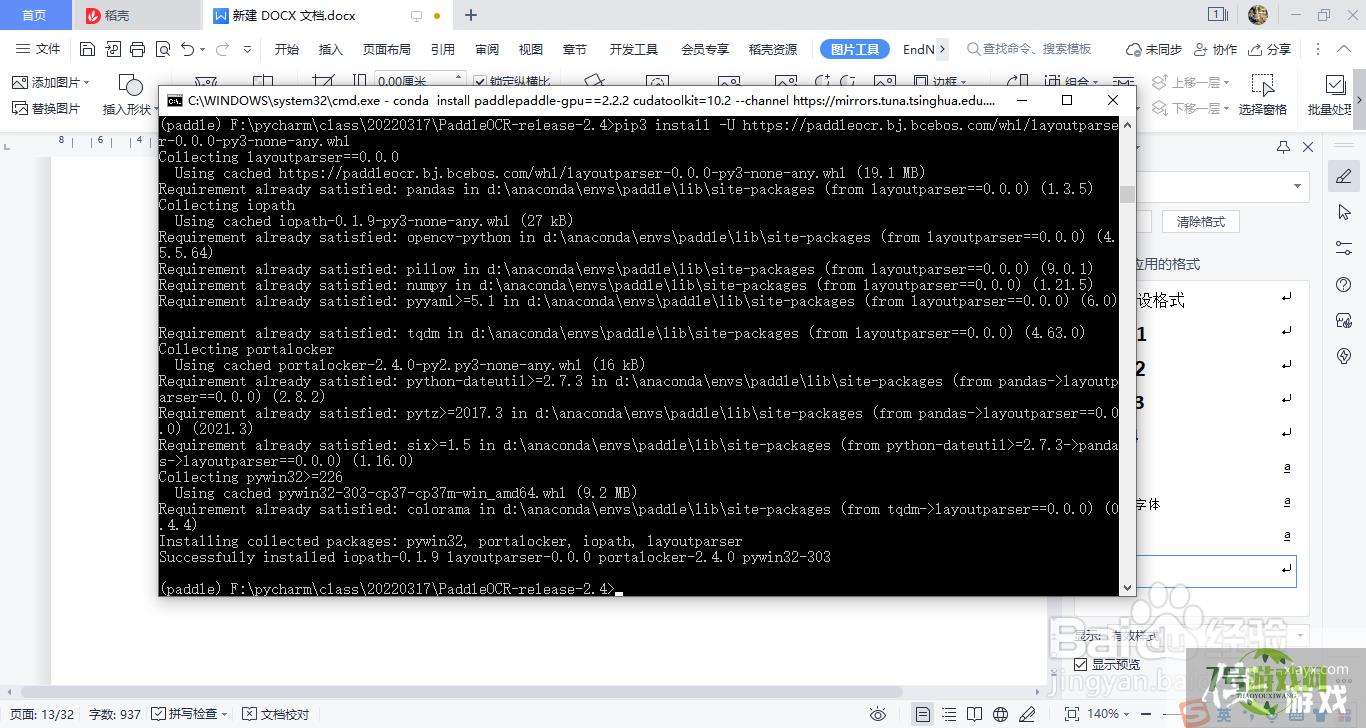Screen dimensions: 1366x728
Task: Click the styles pen icon in sidebar
Action: pos(1344,177)
